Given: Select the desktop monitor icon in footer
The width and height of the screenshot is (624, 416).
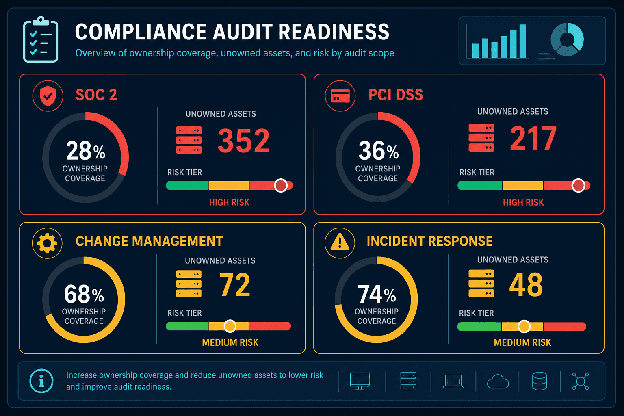Looking at the screenshot, I should (360, 381).
